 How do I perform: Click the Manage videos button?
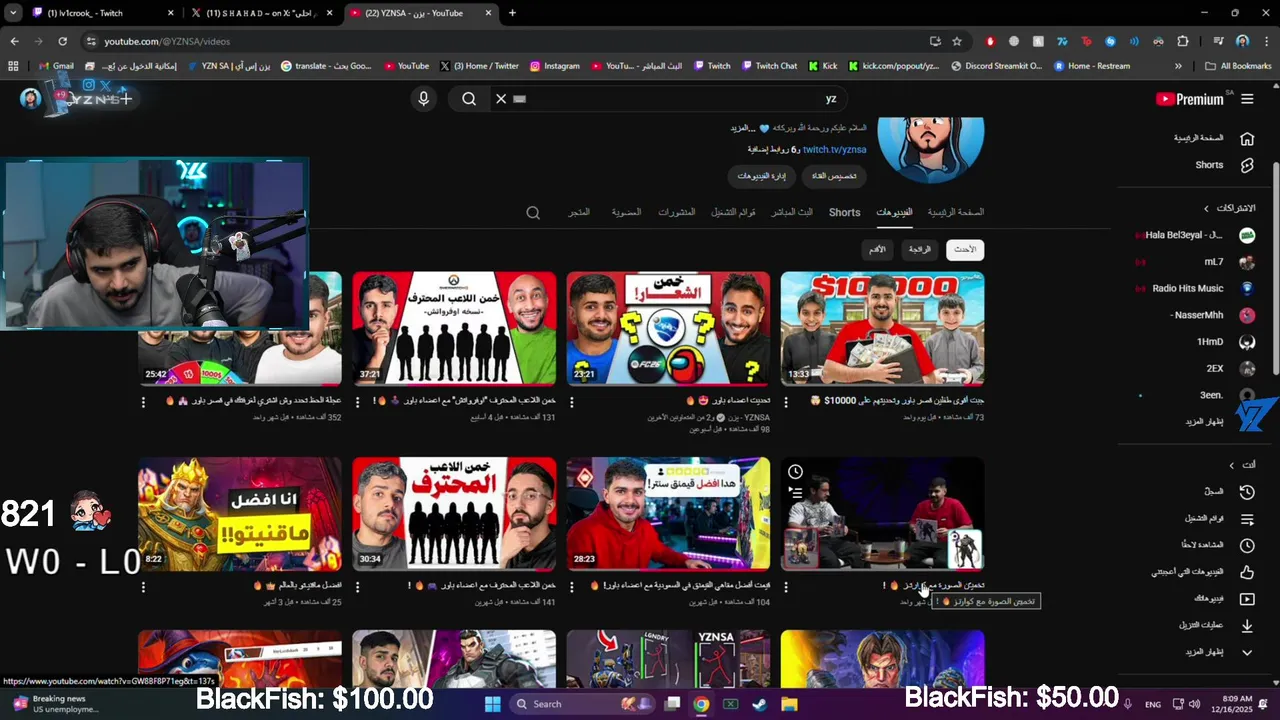tap(762, 176)
